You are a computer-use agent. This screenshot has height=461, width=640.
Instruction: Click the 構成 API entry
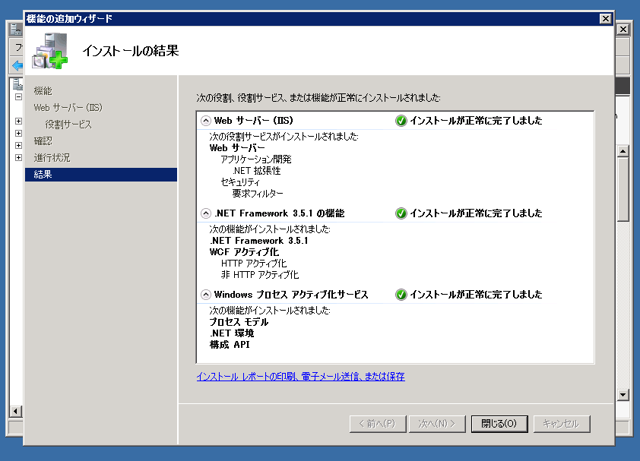(229, 345)
